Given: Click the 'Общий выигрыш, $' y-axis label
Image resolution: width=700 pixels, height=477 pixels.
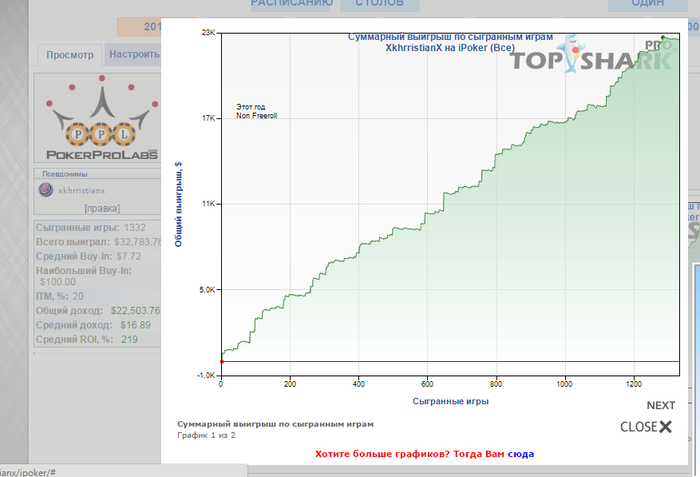Looking at the screenshot, I should [x=178, y=204].
